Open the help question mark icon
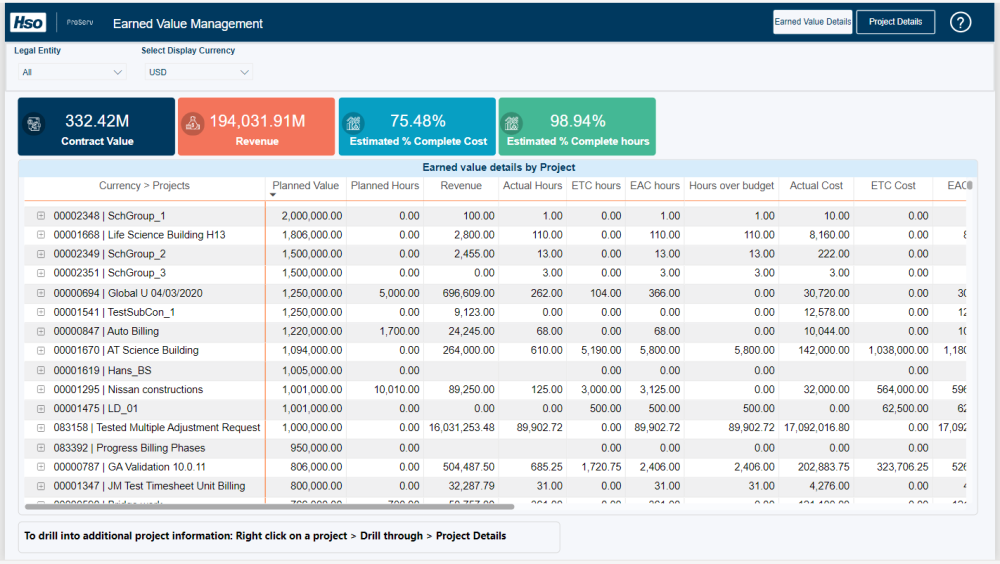1000x564 pixels. (x=960, y=22)
